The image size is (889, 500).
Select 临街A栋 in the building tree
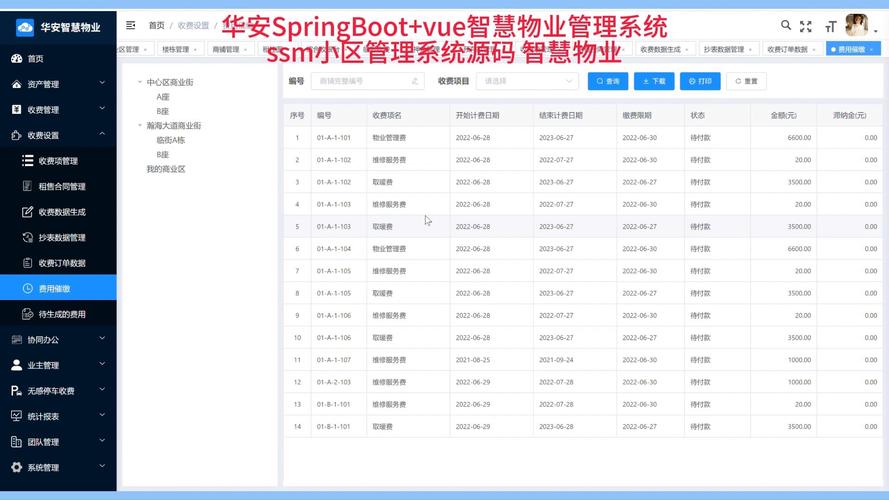(170, 141)
